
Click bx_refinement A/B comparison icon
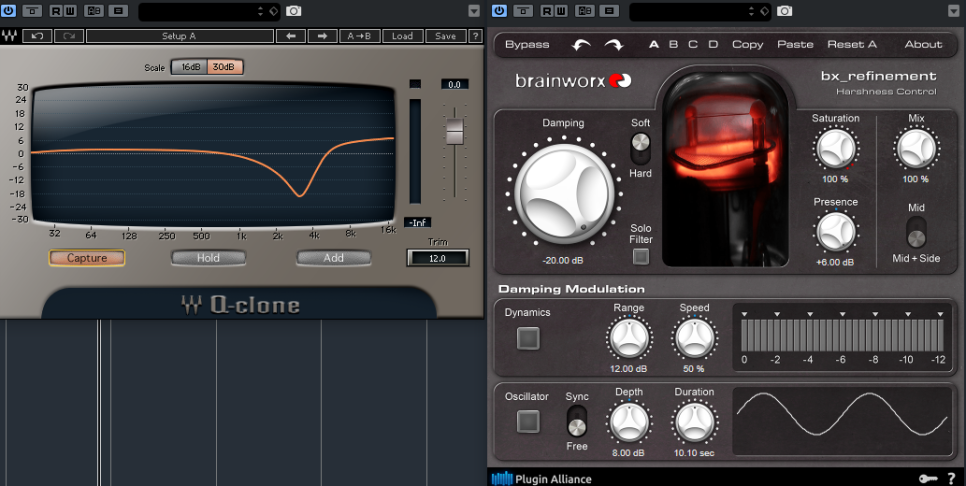tap(585, 10)
